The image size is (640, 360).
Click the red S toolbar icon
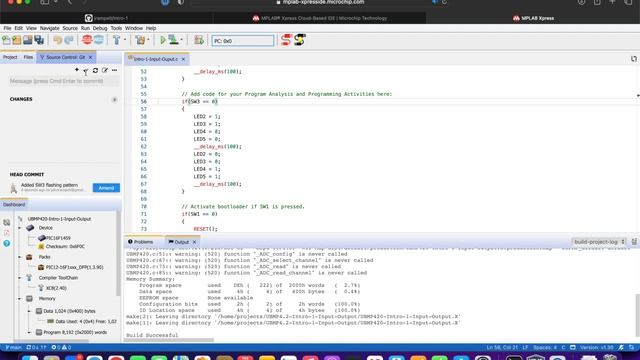(286, 40)
